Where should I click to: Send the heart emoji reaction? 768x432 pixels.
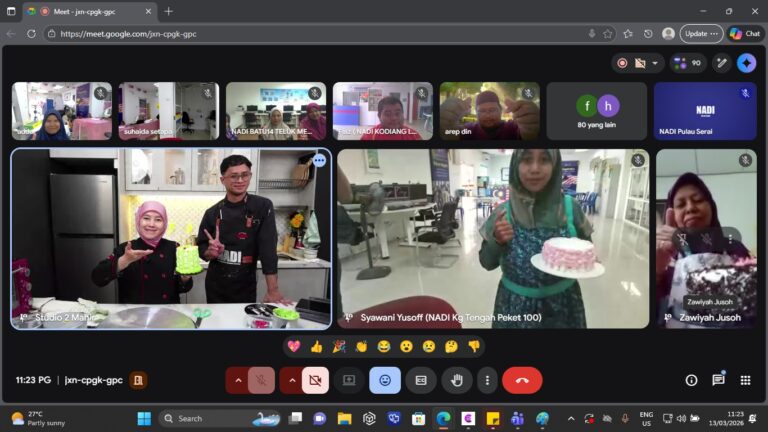[x=294, y=346]
